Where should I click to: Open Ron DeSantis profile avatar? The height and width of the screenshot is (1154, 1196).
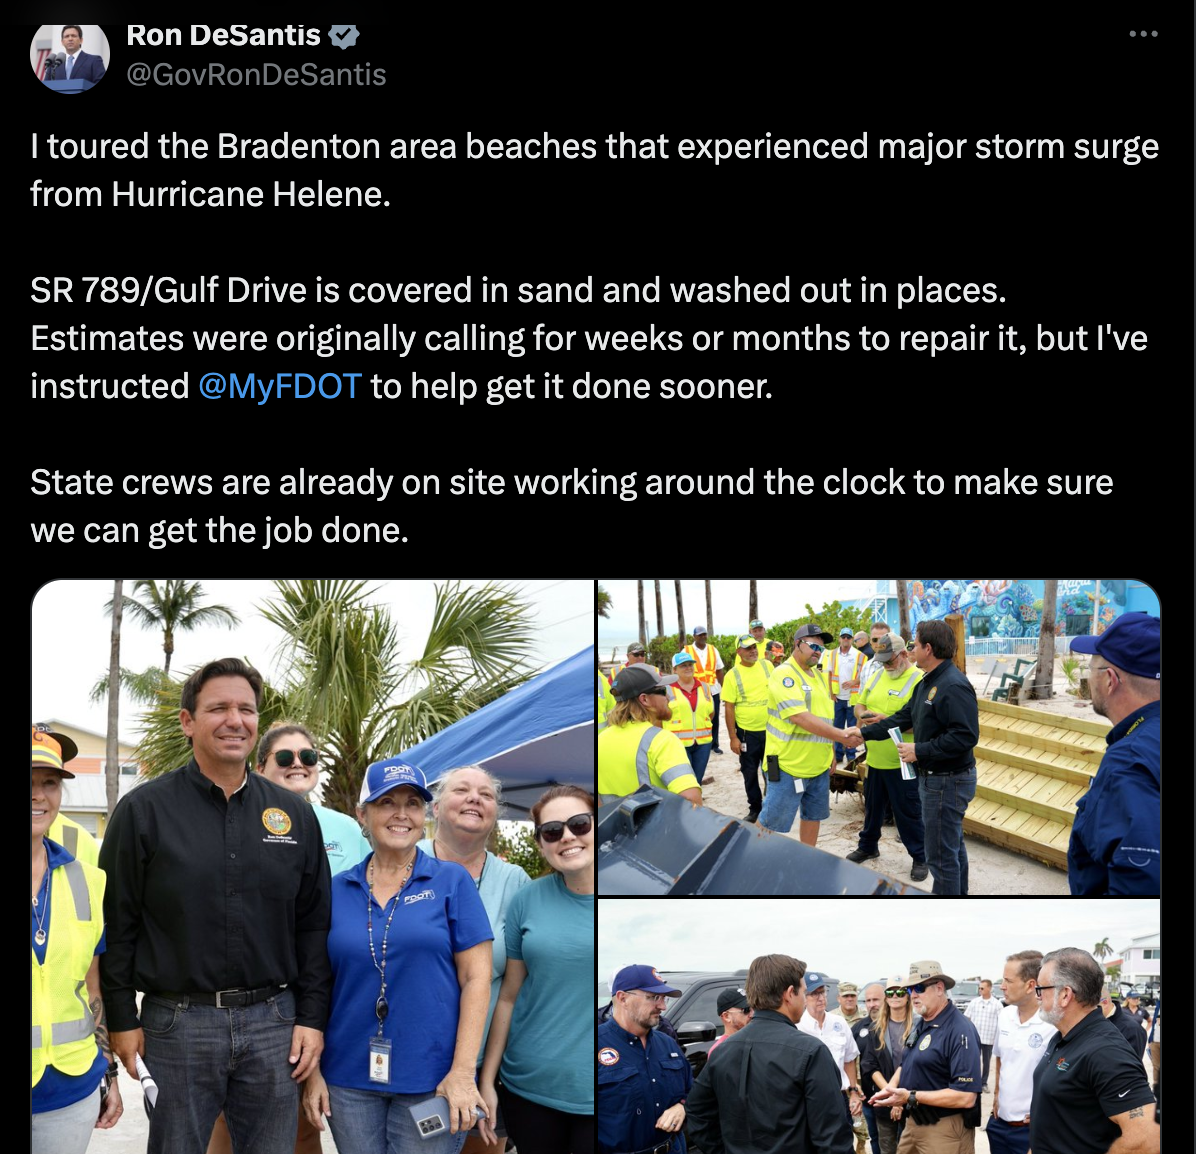(69, 57)
